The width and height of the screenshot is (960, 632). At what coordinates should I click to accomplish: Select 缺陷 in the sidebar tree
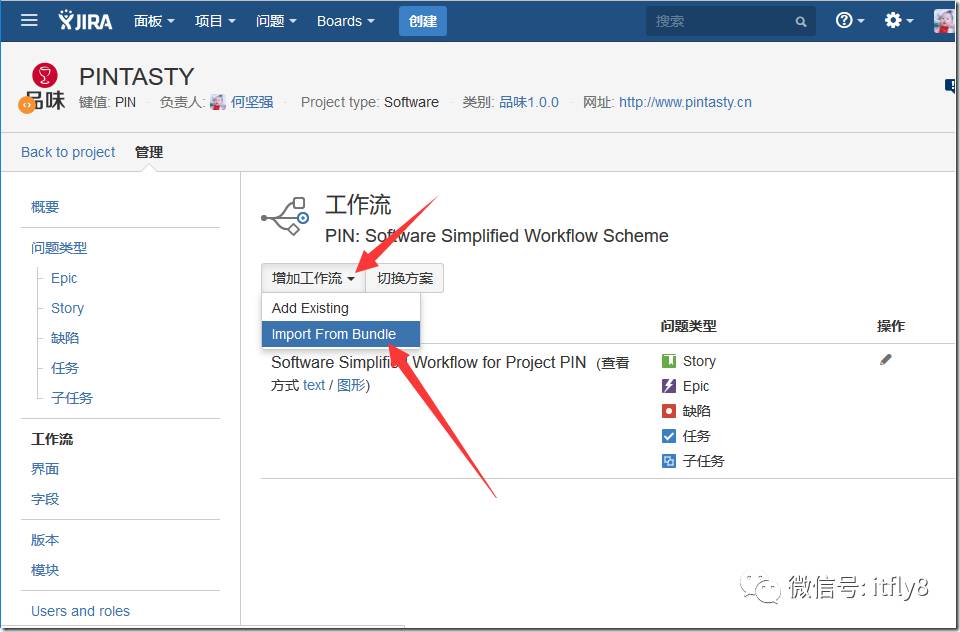65,338
